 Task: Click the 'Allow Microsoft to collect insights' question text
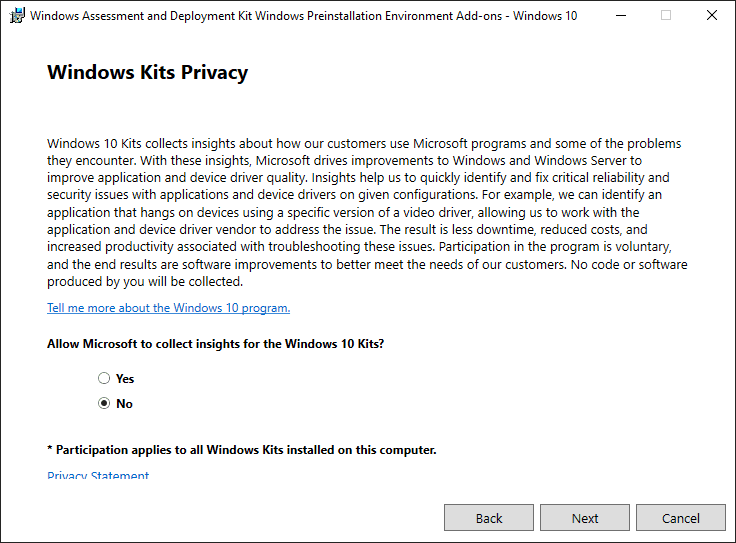[215, 344]
